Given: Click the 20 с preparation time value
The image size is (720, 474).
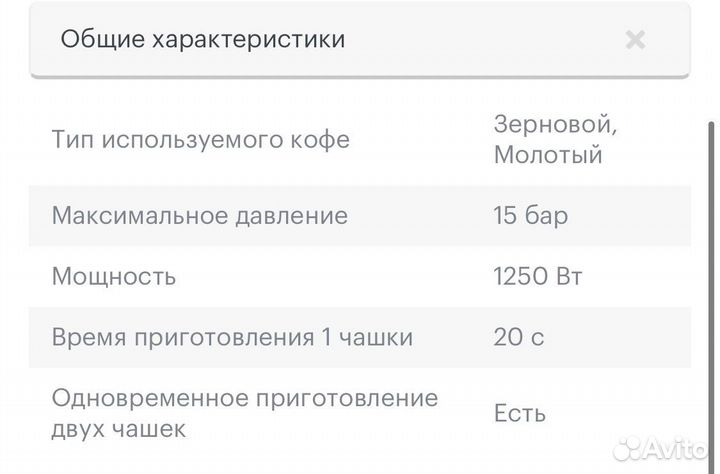Looking at the screenshot, I should click(519, 338).
